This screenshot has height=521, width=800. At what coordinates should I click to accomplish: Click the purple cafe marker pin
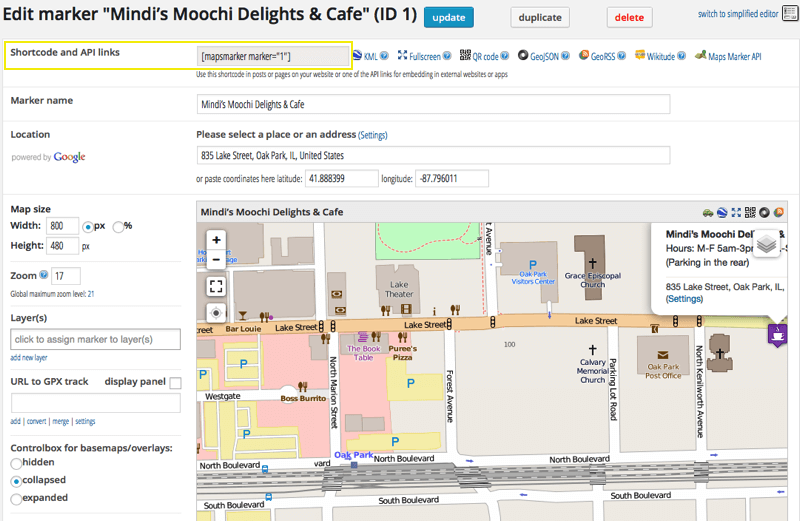(777, 336)
